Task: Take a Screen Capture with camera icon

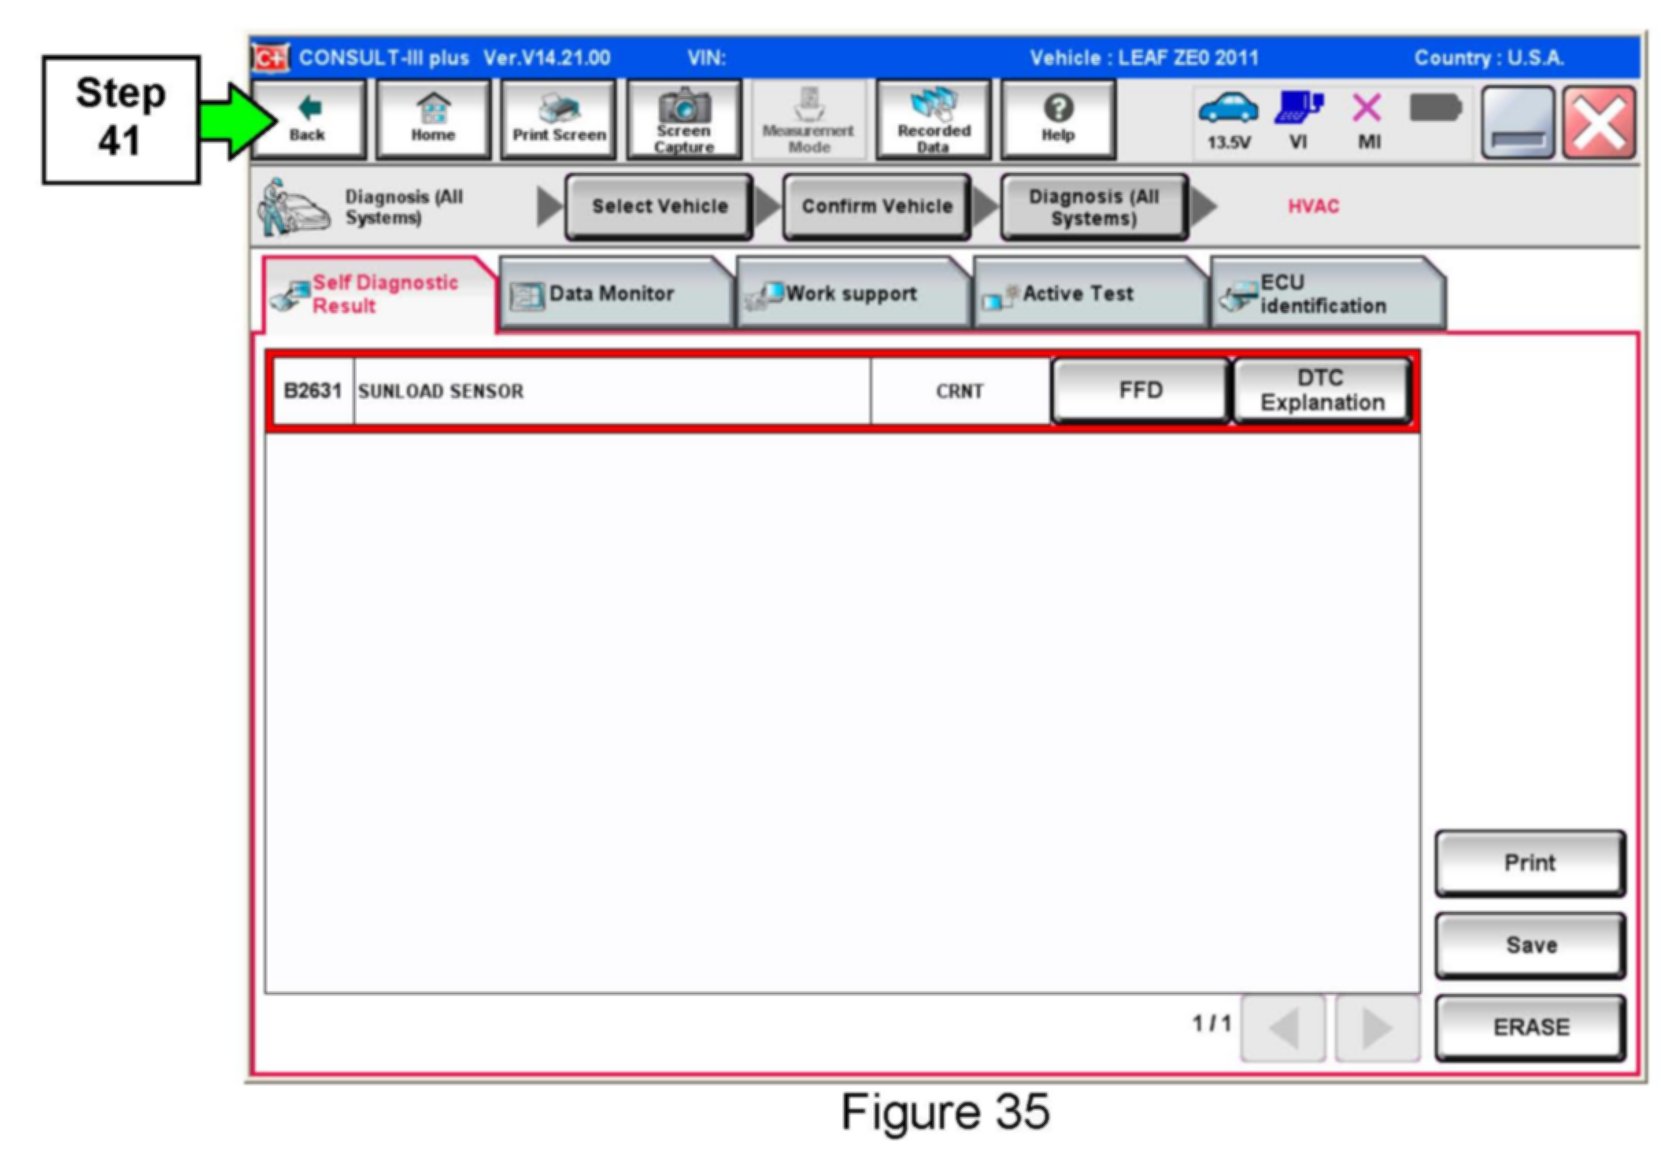Action: point(684,119)
